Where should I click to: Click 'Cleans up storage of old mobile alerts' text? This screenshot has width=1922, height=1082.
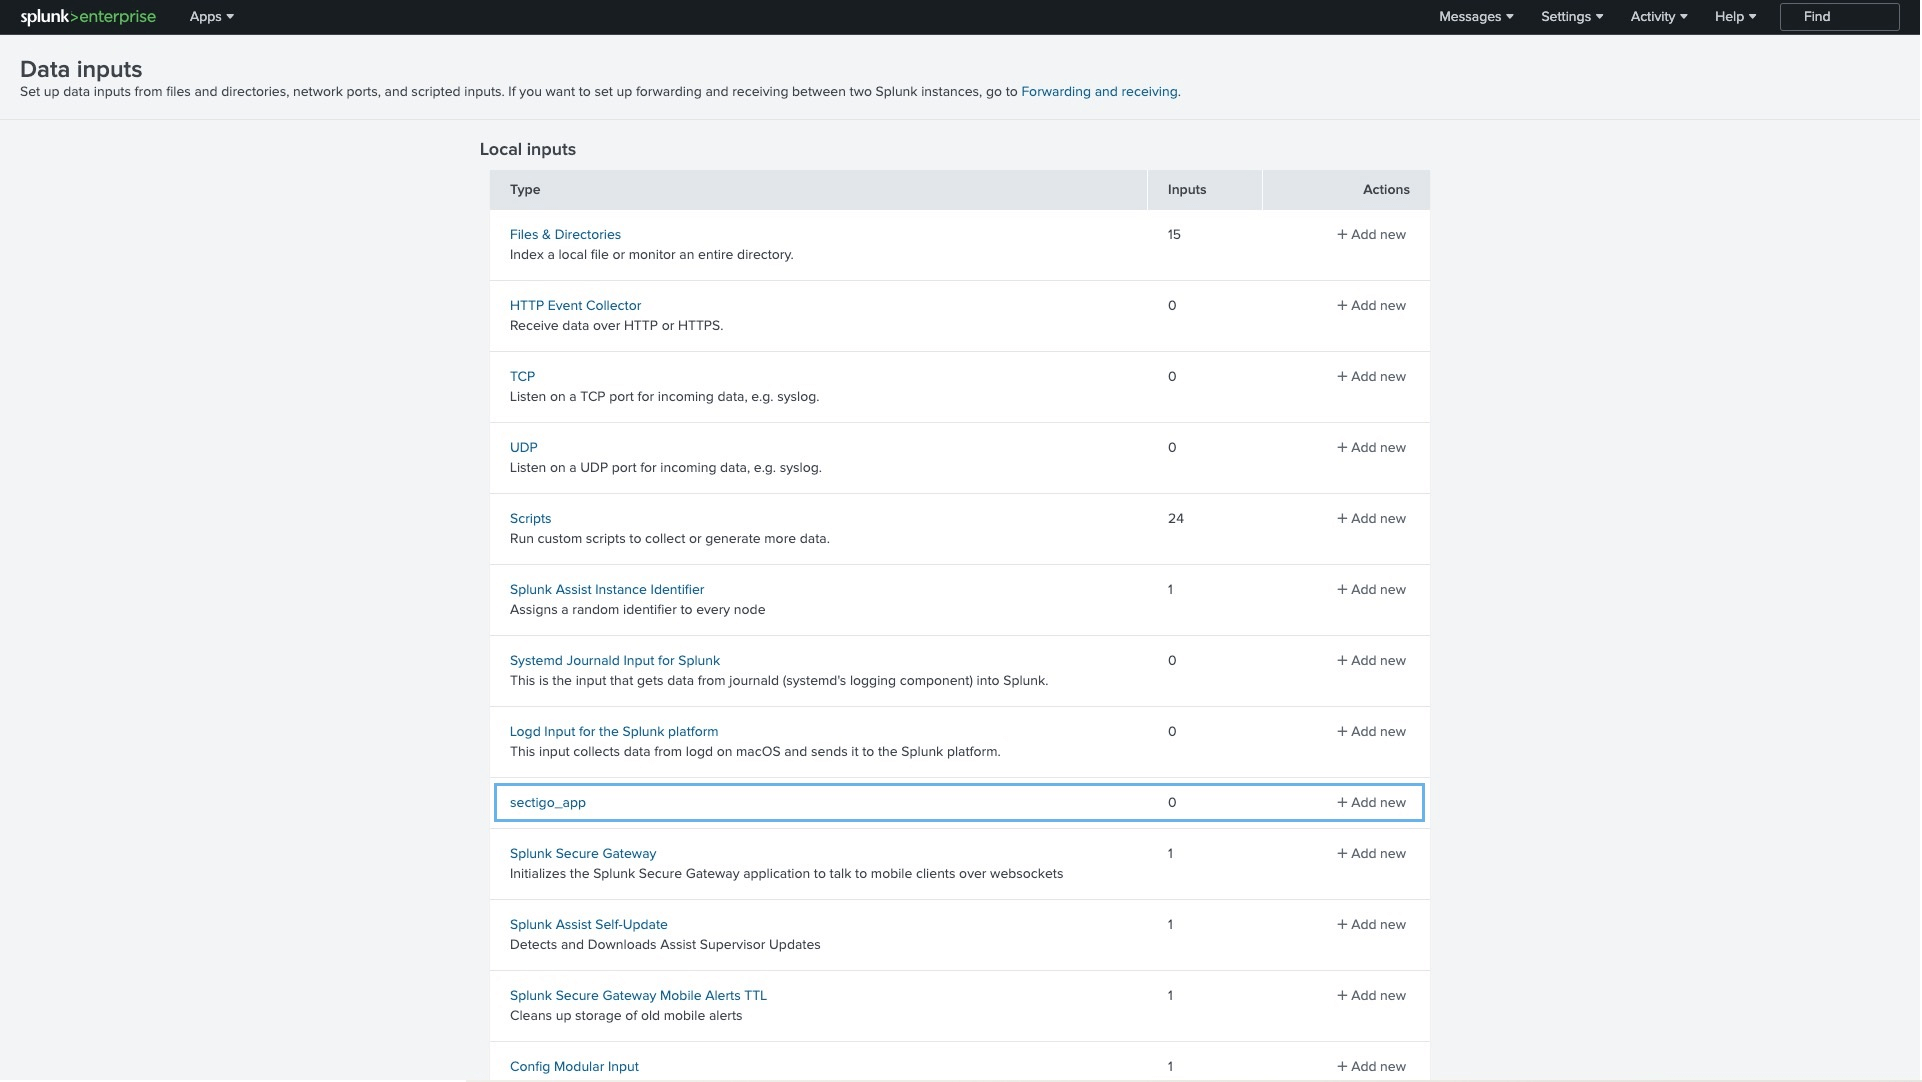tap(626, 1016)
